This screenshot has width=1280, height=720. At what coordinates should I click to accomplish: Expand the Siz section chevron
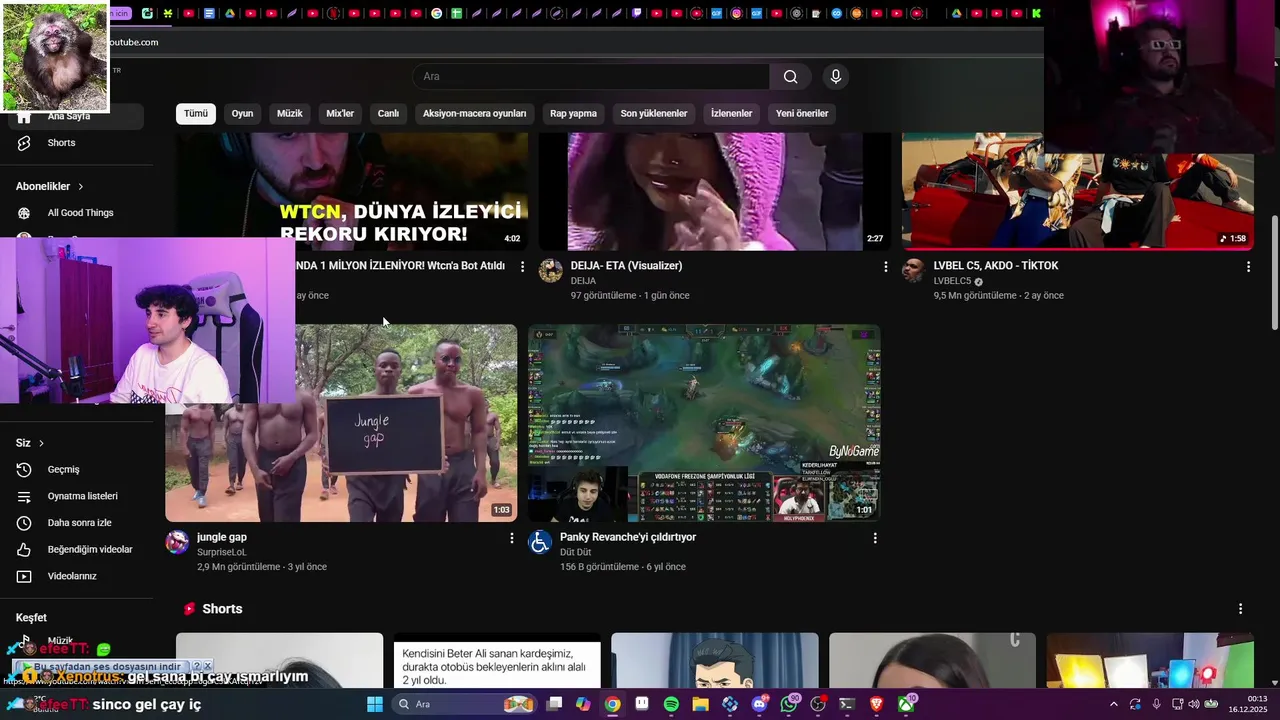[x=41, y=443]
